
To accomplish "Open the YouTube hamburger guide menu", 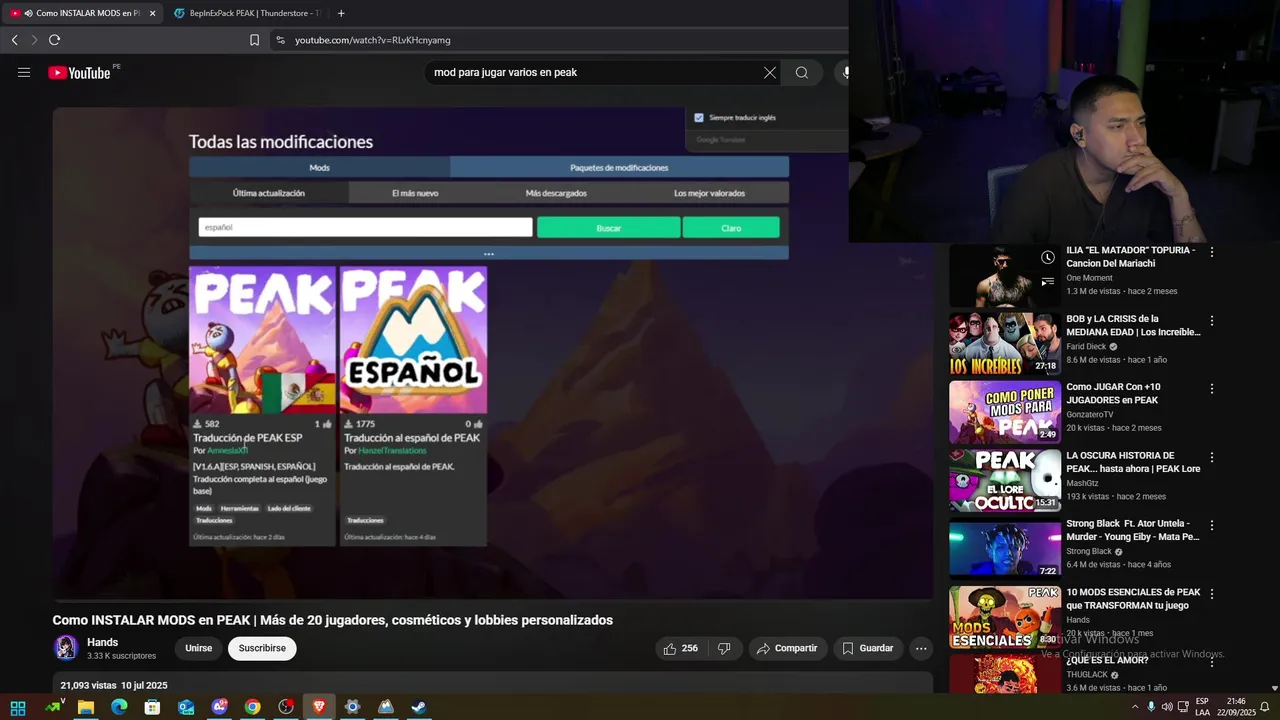I will [24, 72].
